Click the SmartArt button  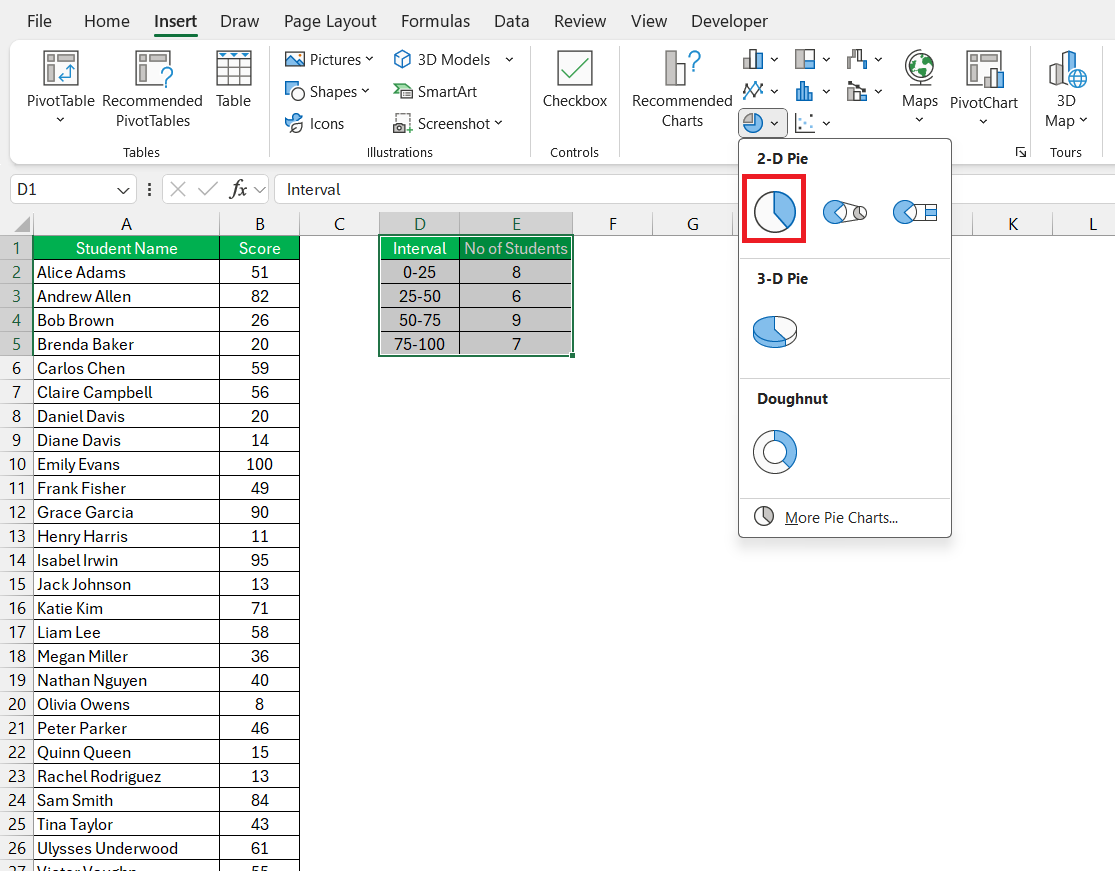[x=434, y=92]
